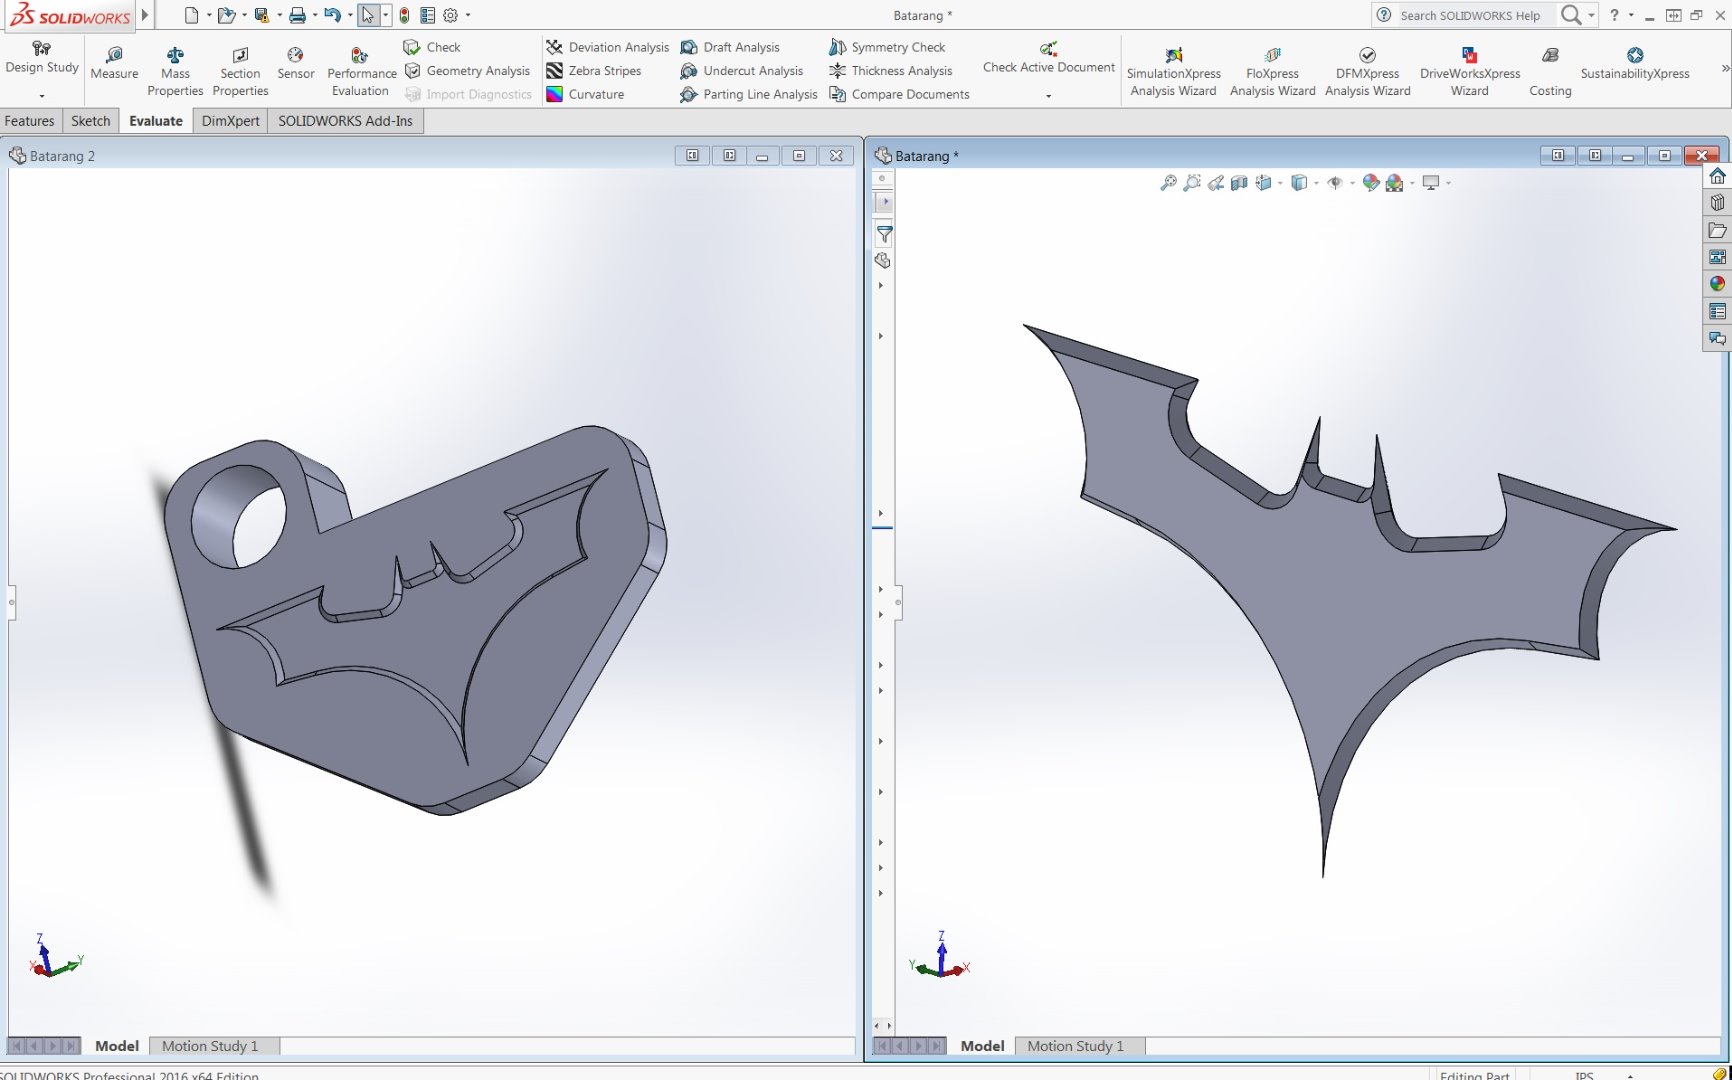
Task: Launch SimulationXpress Analysis Wizard
Action: (1173, 71)
